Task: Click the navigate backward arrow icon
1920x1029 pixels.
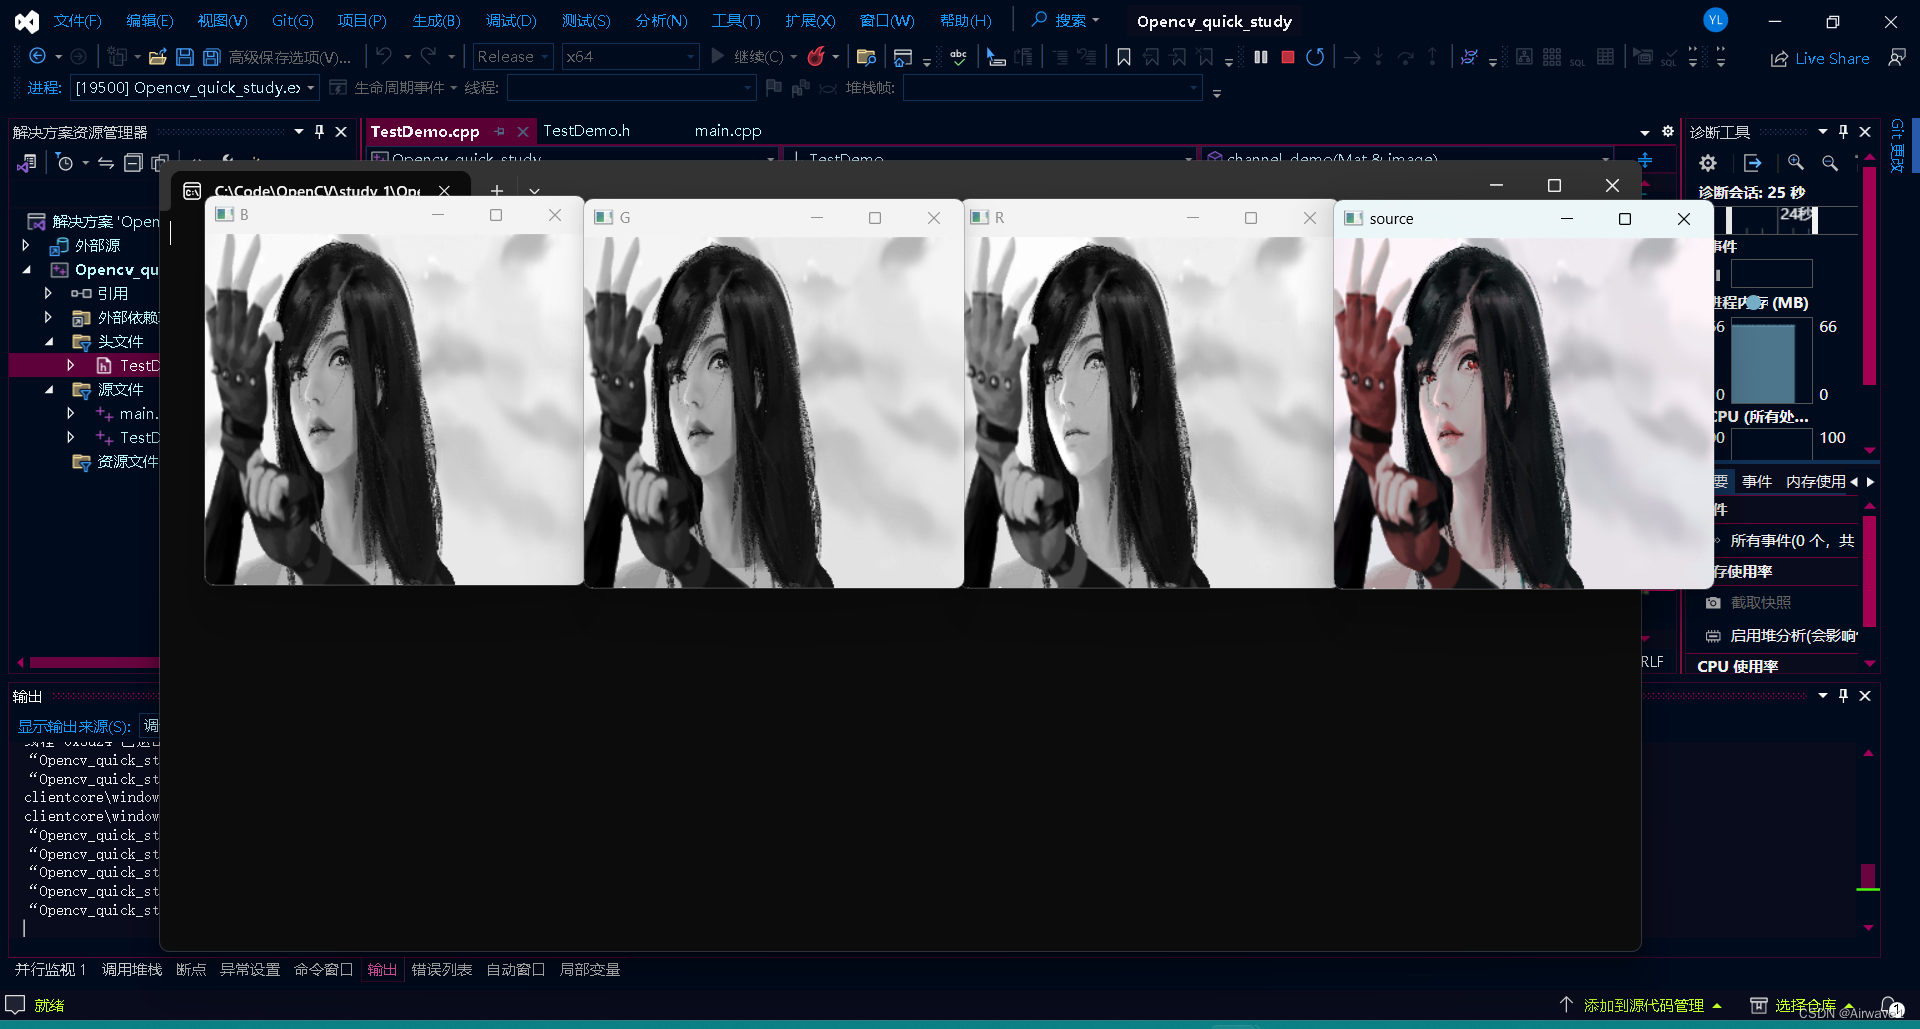Action: point(37,56)
